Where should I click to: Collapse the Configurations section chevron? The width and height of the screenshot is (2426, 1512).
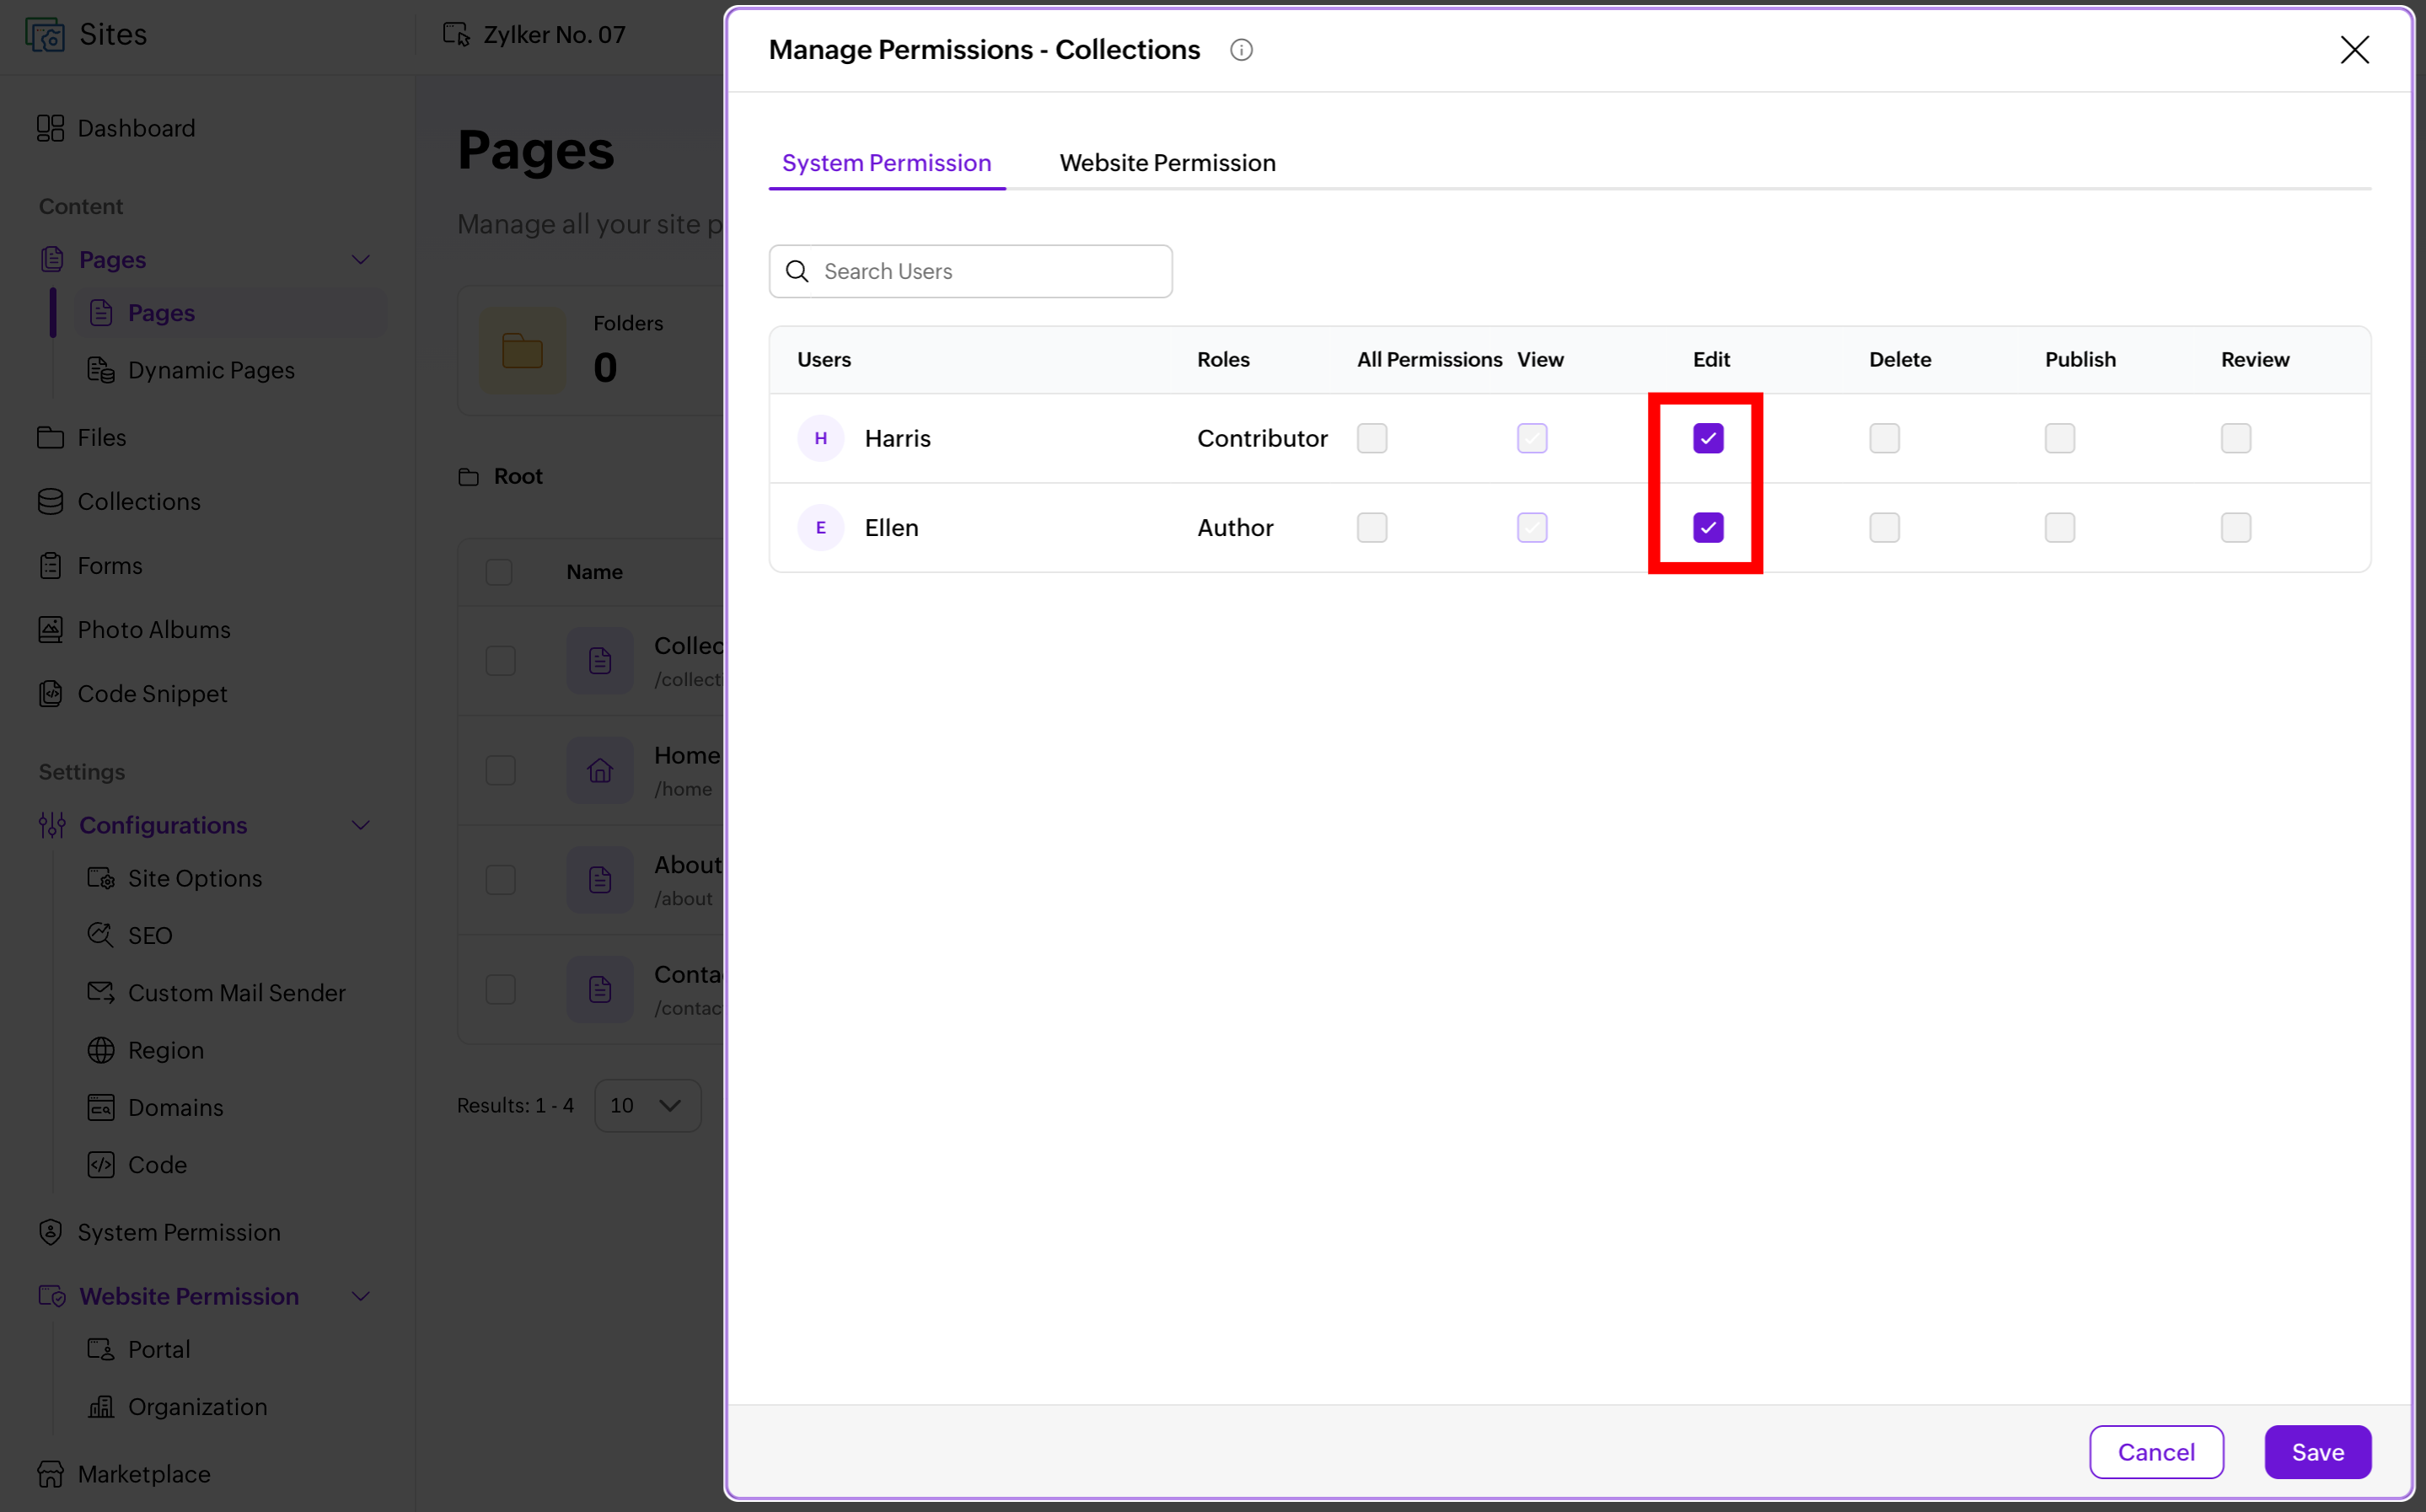coord(361,825)
